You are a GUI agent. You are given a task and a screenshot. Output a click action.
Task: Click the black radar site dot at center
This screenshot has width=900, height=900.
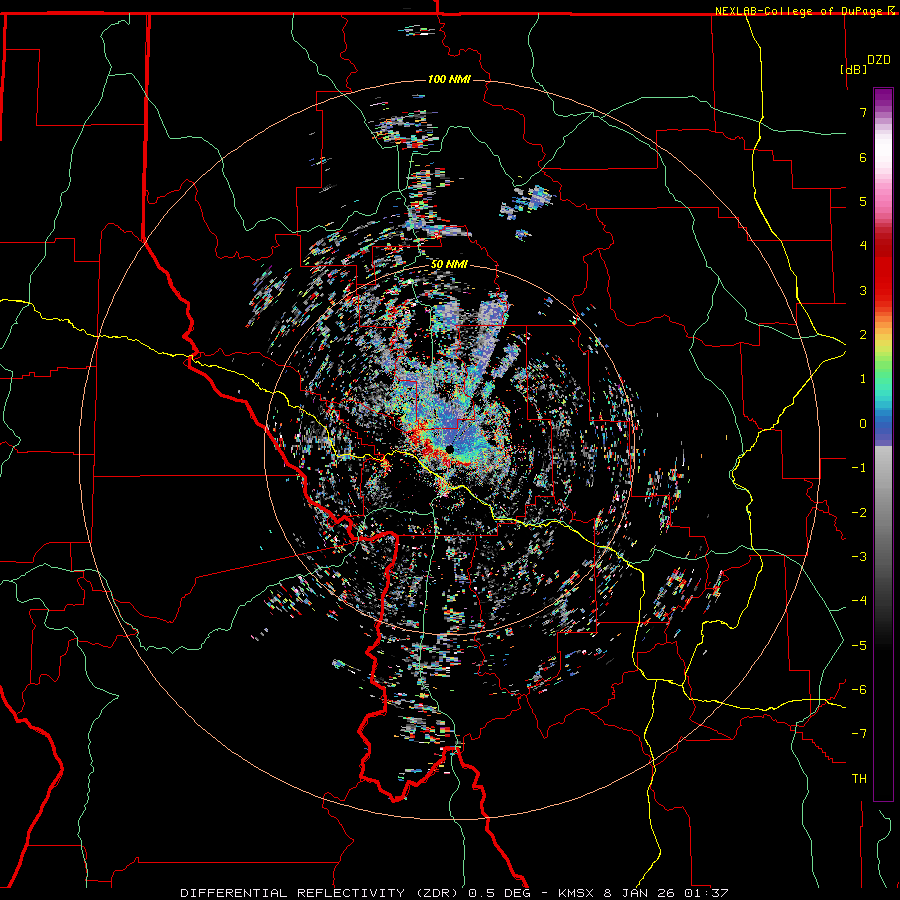(449, 449)
